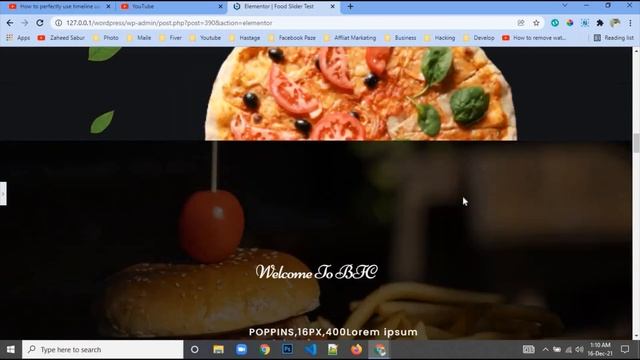The image size is (640, 360).
Task: Open the Hastage bookmarks folder
Action: pyautogui.click(x=244, y=38)
